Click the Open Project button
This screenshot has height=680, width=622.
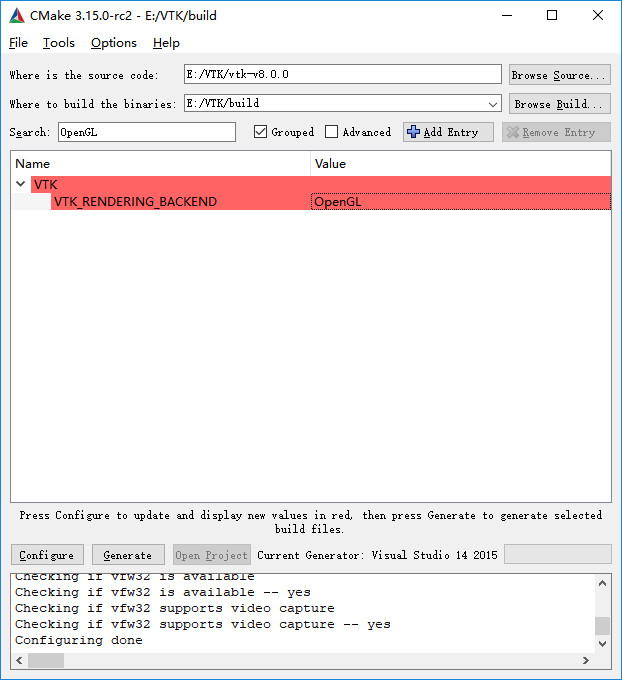[x=212, y=555]
